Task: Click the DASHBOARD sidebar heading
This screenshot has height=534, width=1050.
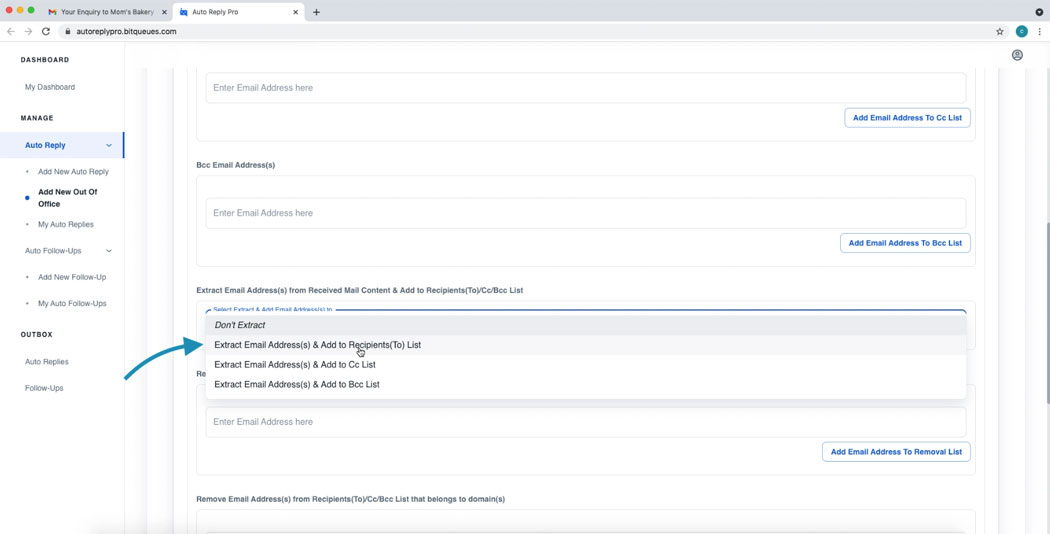Action: 45,60
